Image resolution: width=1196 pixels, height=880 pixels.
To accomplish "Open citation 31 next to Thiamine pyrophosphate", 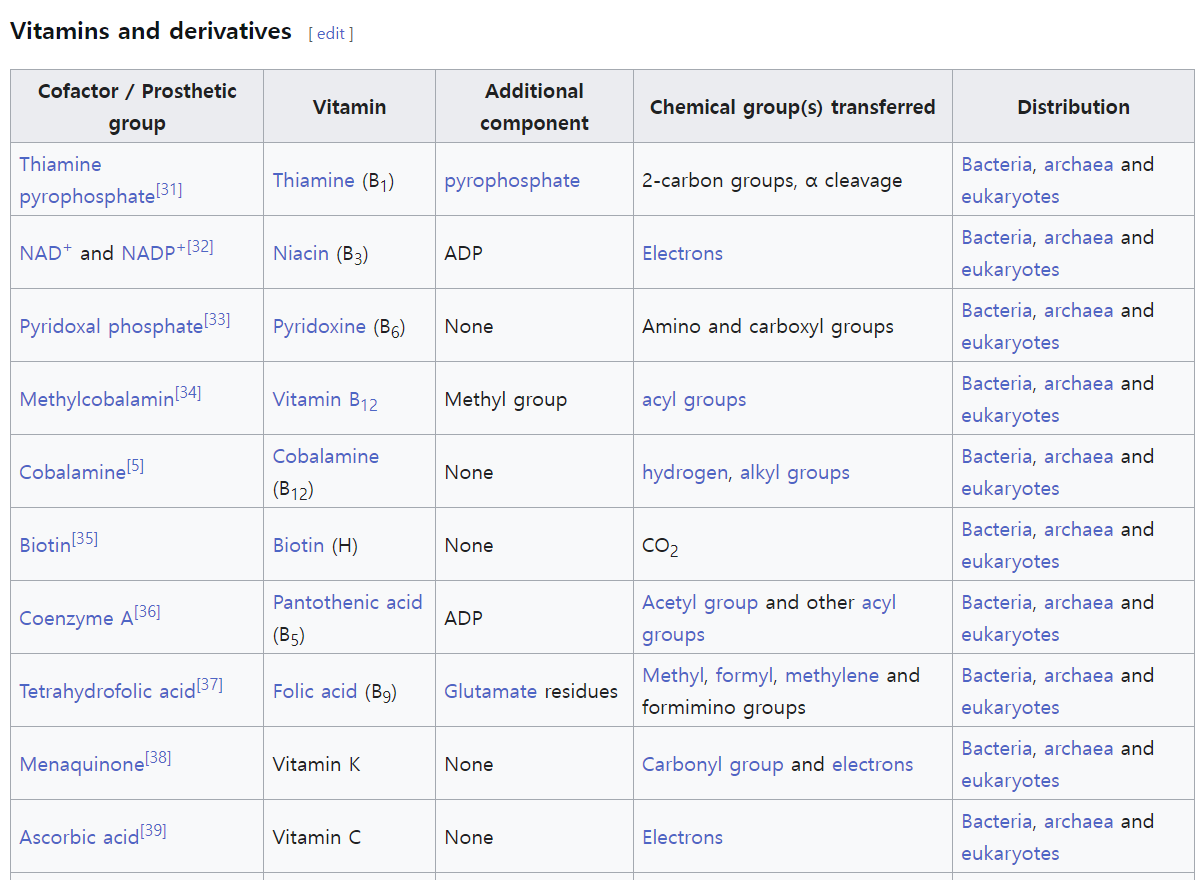I will tap(168, 189).
